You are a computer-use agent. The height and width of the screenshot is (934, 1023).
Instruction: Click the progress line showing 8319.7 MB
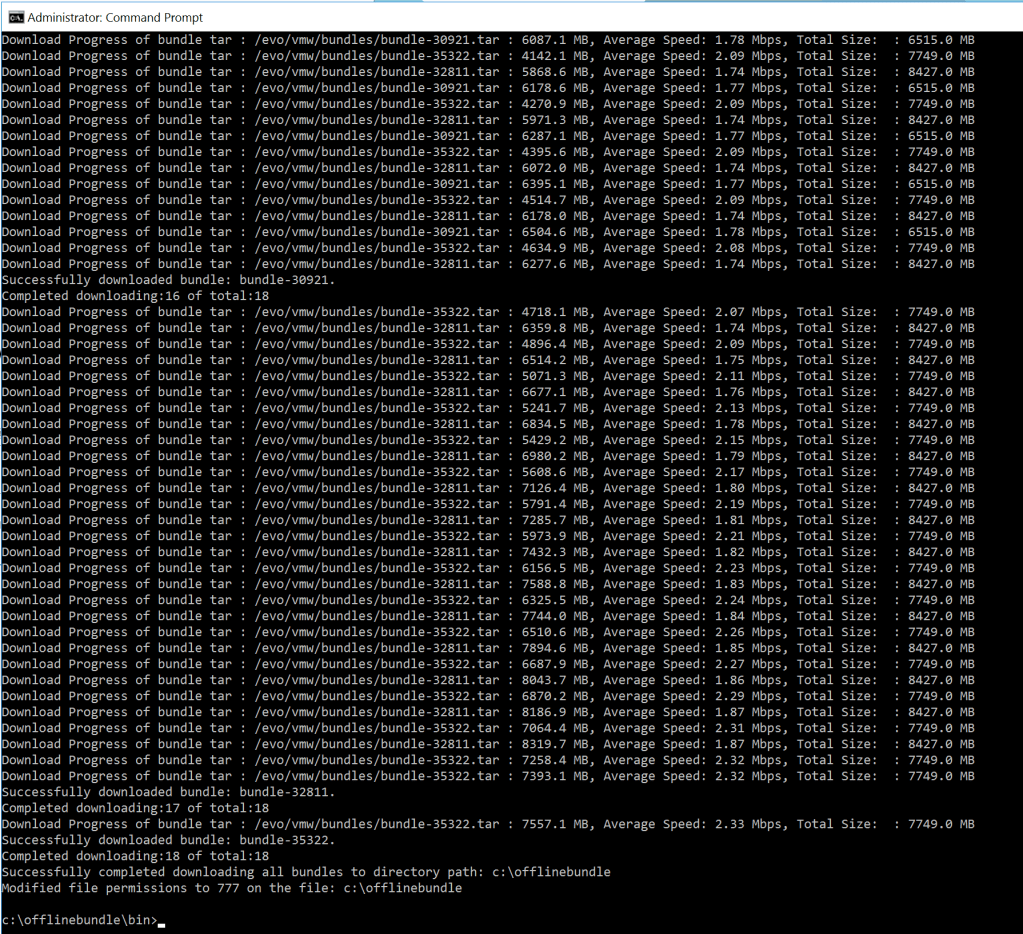[487, 744]
